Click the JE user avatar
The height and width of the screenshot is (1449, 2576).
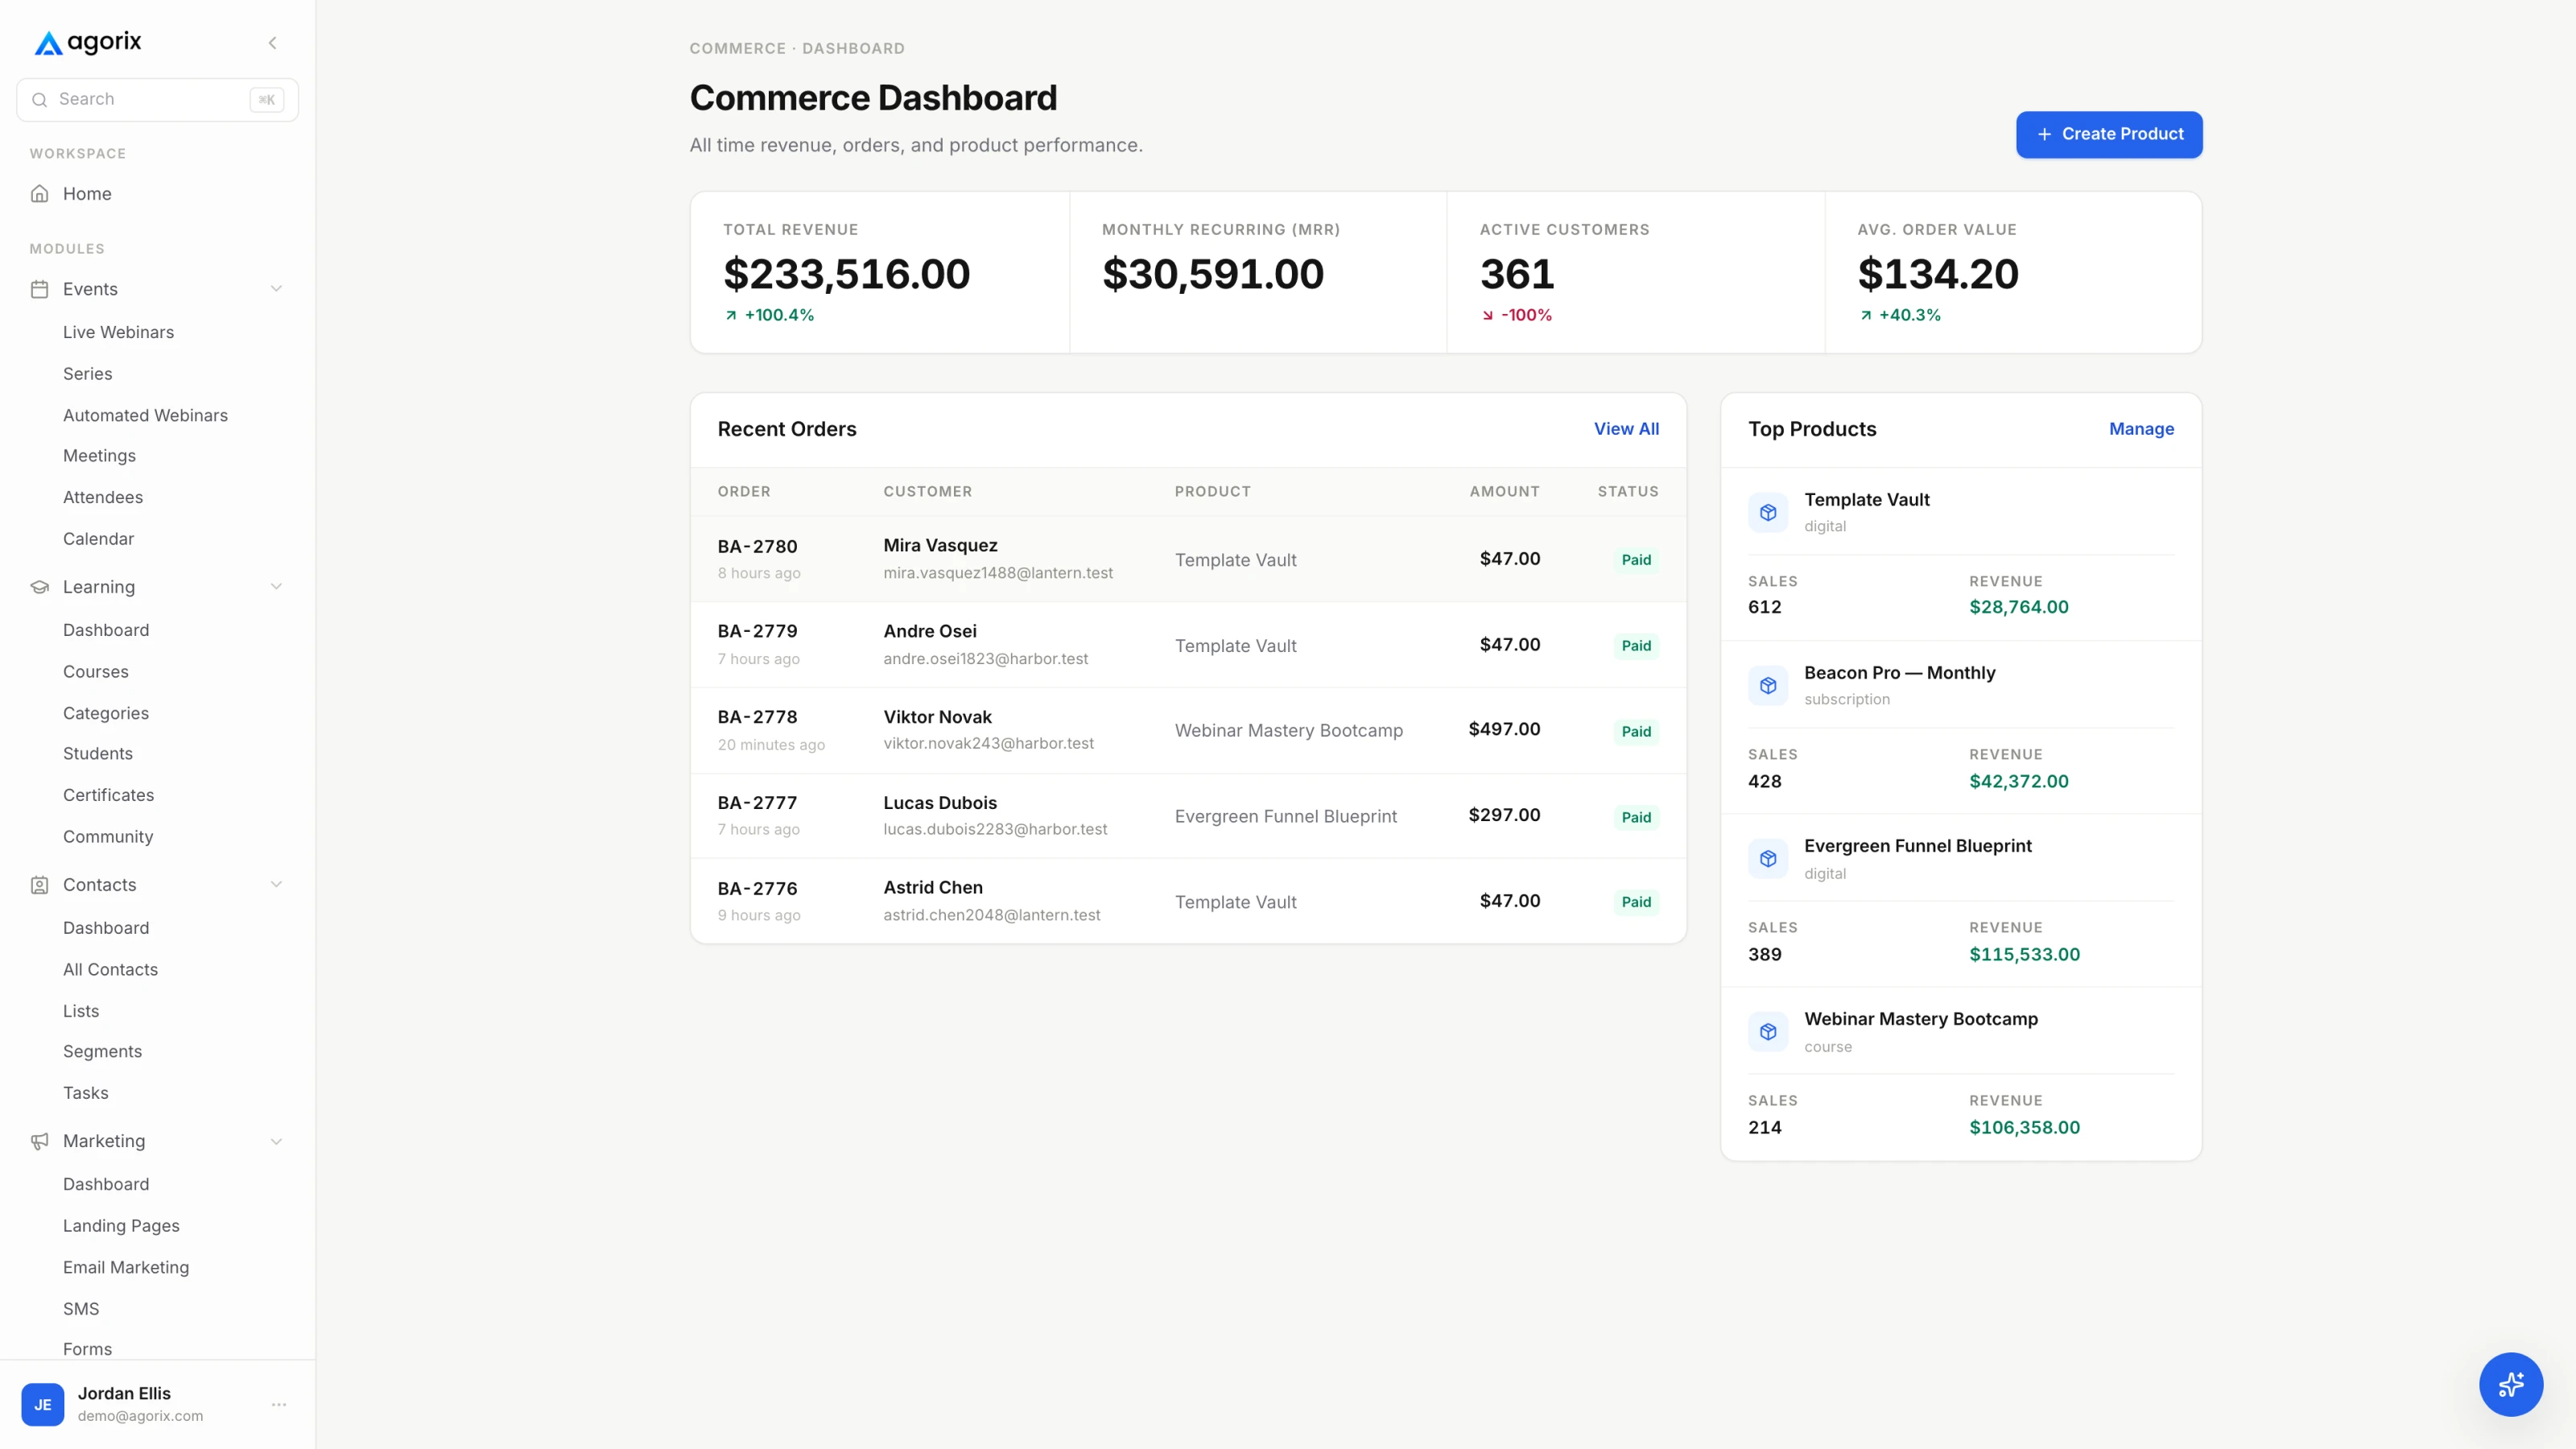pos(43,1404)
